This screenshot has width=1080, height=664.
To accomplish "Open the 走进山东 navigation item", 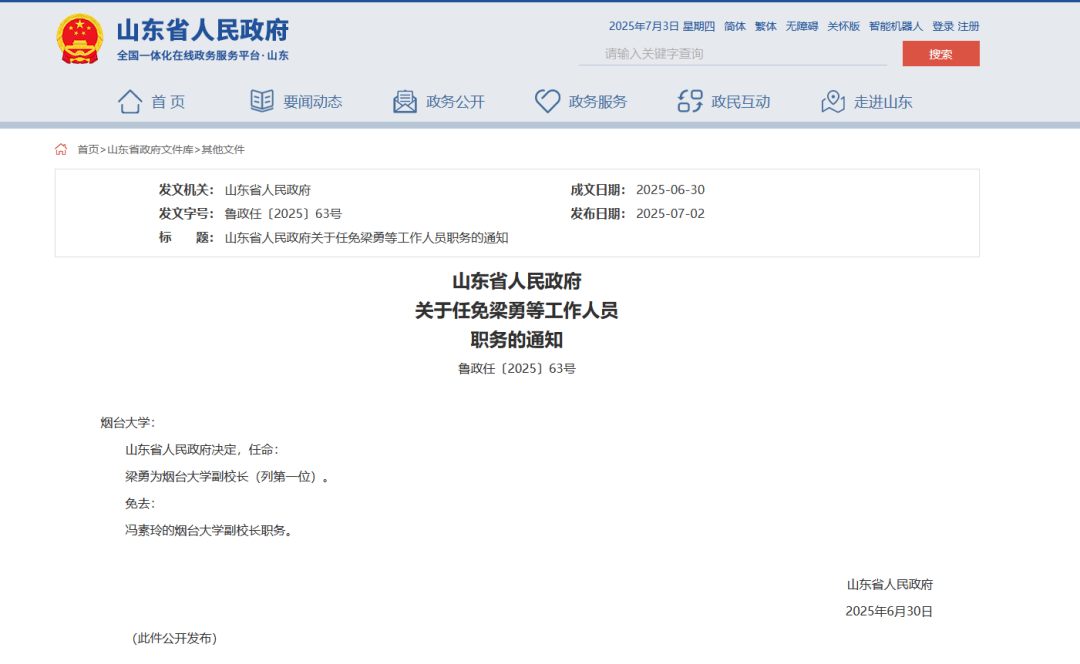I will pyautogui.click(x=883, y=102).
